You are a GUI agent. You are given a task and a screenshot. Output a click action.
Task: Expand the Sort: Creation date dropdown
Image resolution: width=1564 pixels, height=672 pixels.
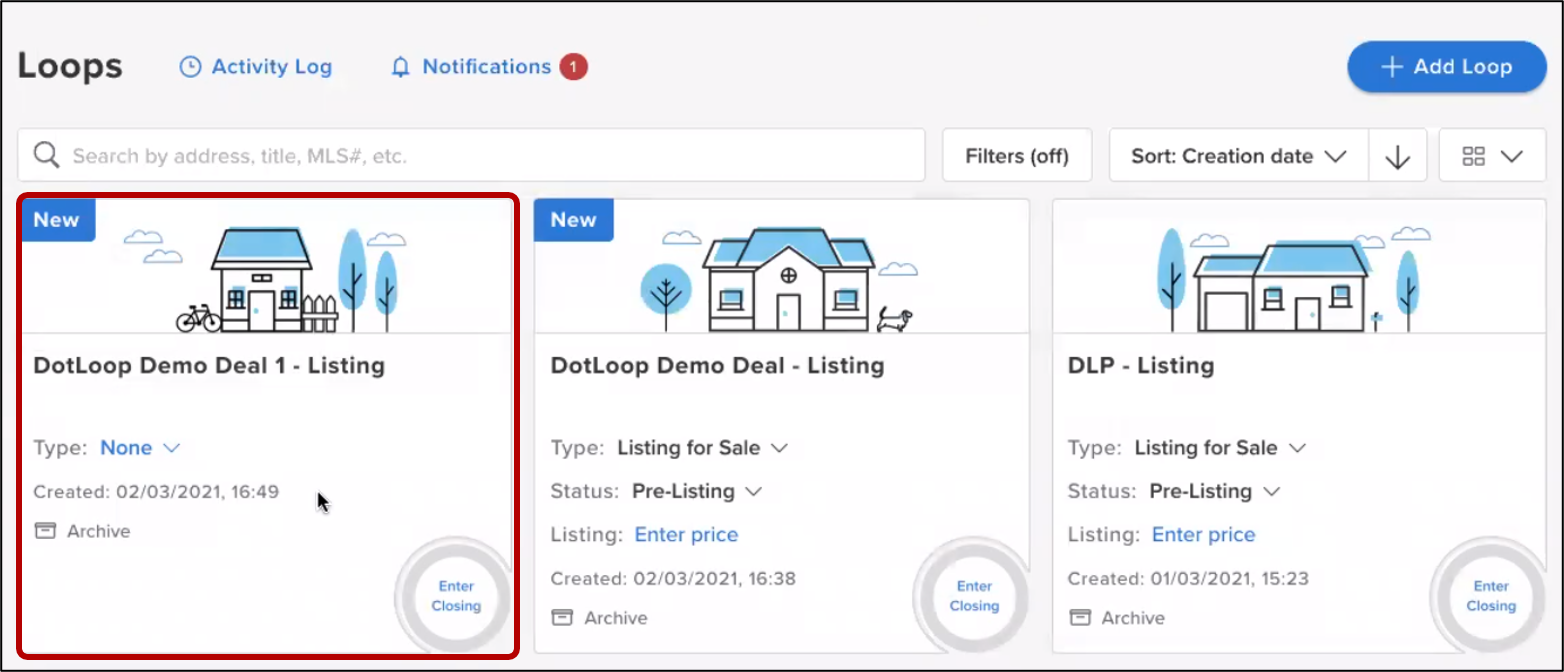tap(1239, 156)
